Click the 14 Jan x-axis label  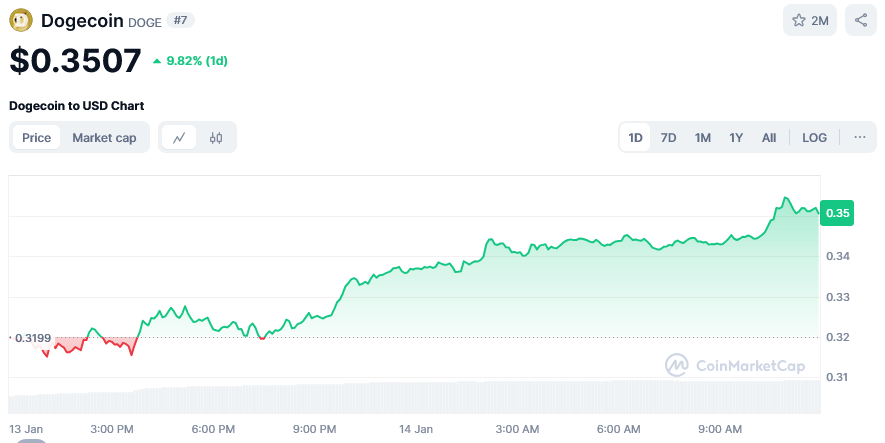click(416, 429)
